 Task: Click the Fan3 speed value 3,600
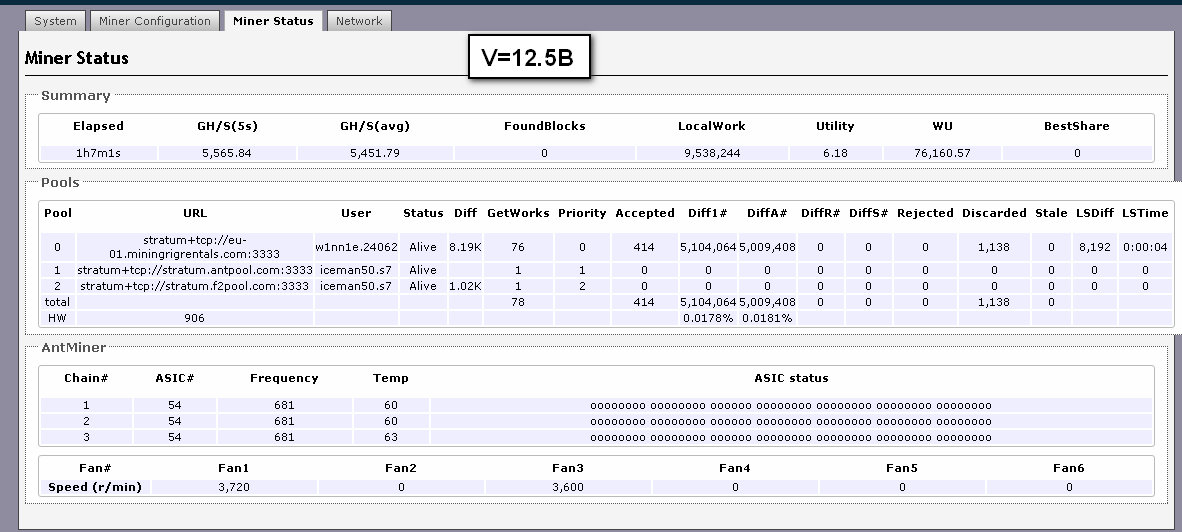pos(567,487)
